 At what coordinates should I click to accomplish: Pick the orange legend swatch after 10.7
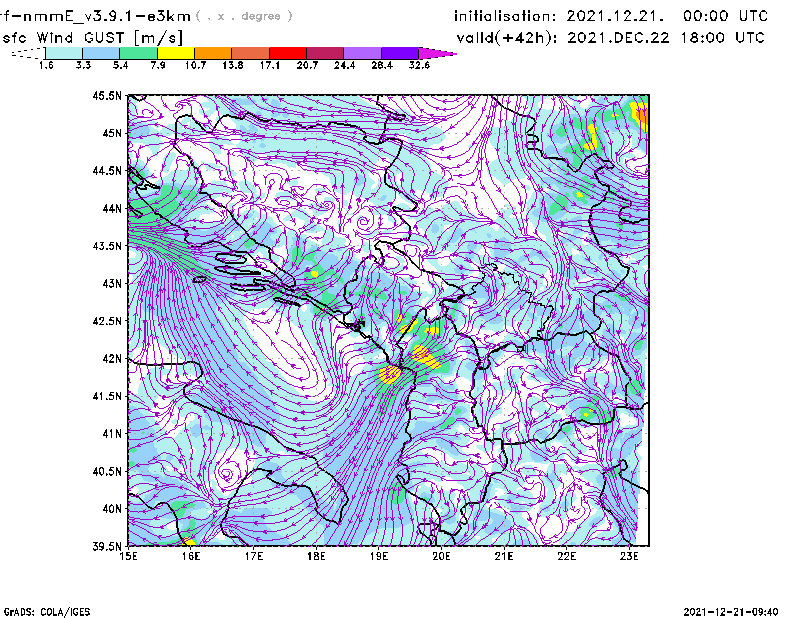(x=212, y=52)
